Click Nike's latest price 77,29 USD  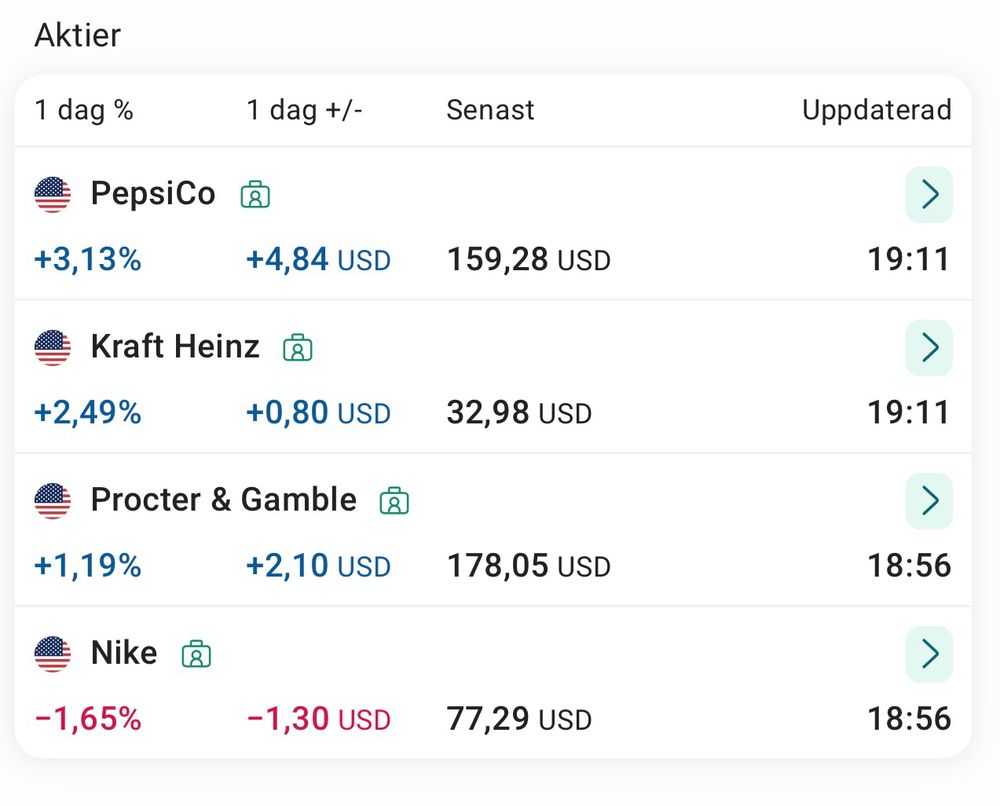coord(519,718)
